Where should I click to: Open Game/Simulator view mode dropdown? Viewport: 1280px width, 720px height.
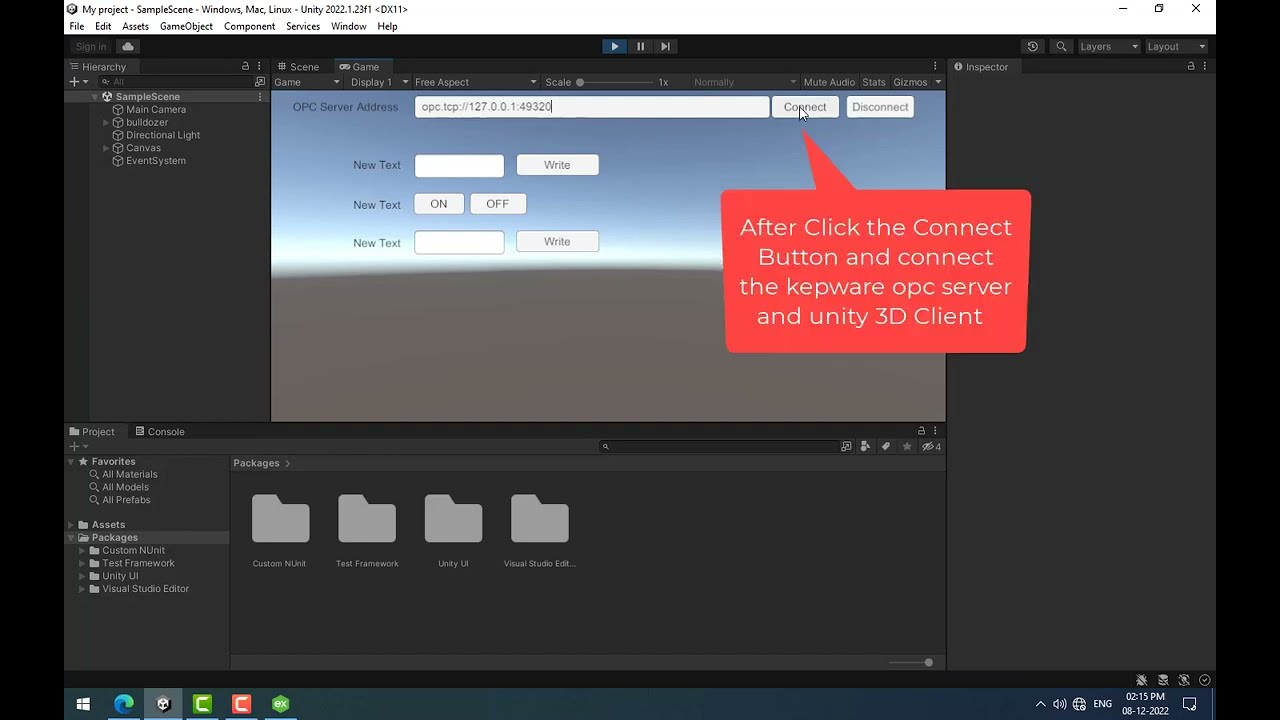pyautogui.click(x=307, y=82)
